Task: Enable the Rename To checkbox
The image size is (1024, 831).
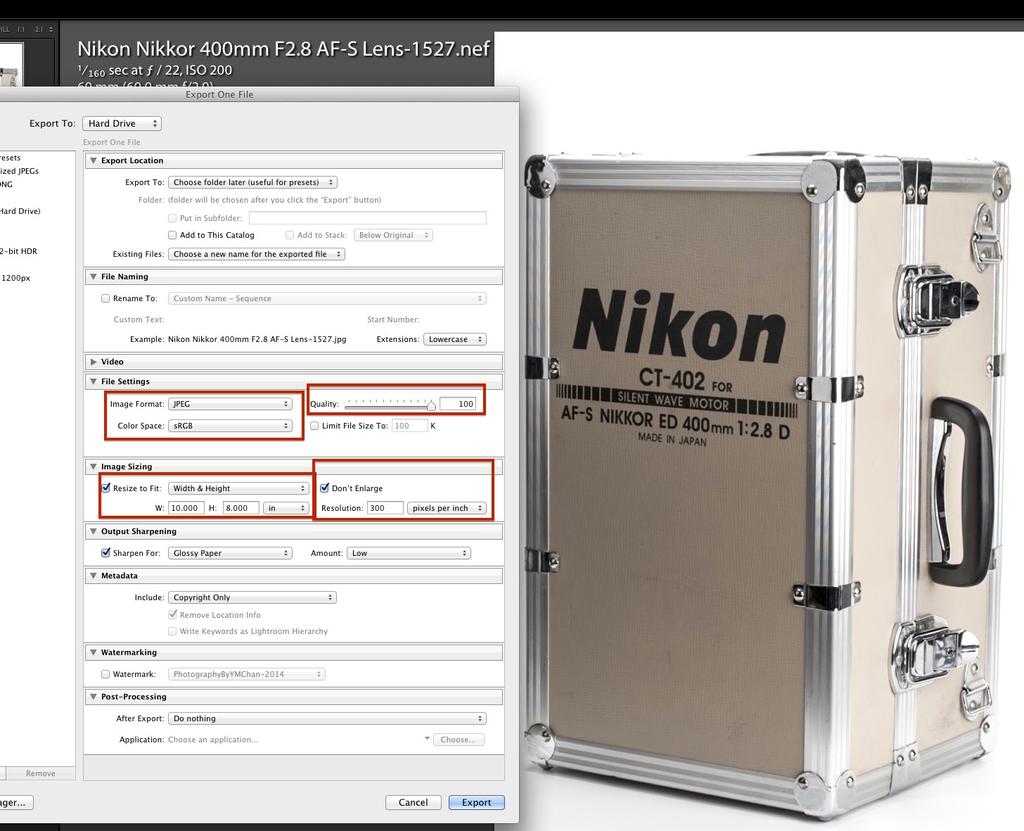Action: (x=106, y=299)
